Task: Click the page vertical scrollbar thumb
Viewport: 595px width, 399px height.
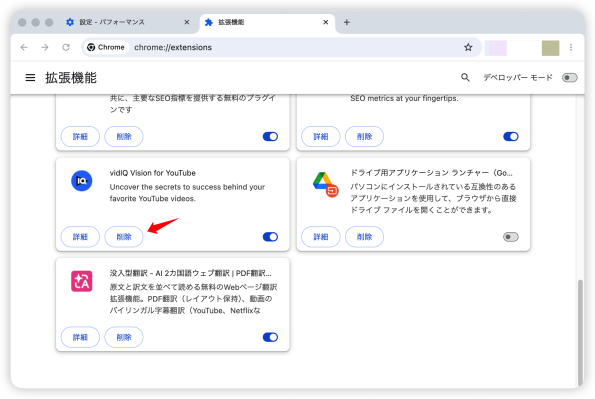Action: point(580,333)
